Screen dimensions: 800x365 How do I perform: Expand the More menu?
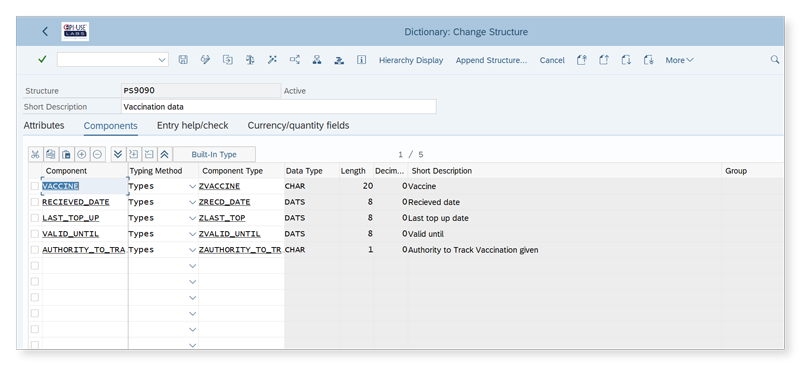pos(679,60)
